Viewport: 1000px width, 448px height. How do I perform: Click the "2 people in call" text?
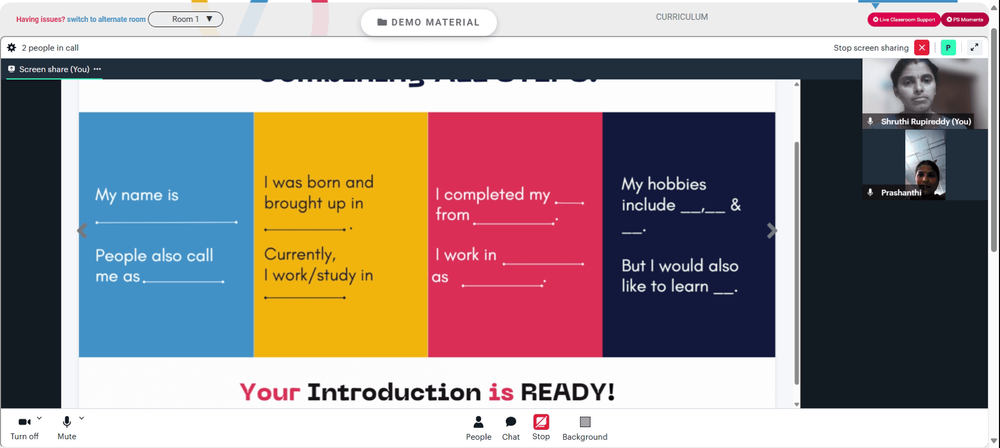click(x=50, y=48)
